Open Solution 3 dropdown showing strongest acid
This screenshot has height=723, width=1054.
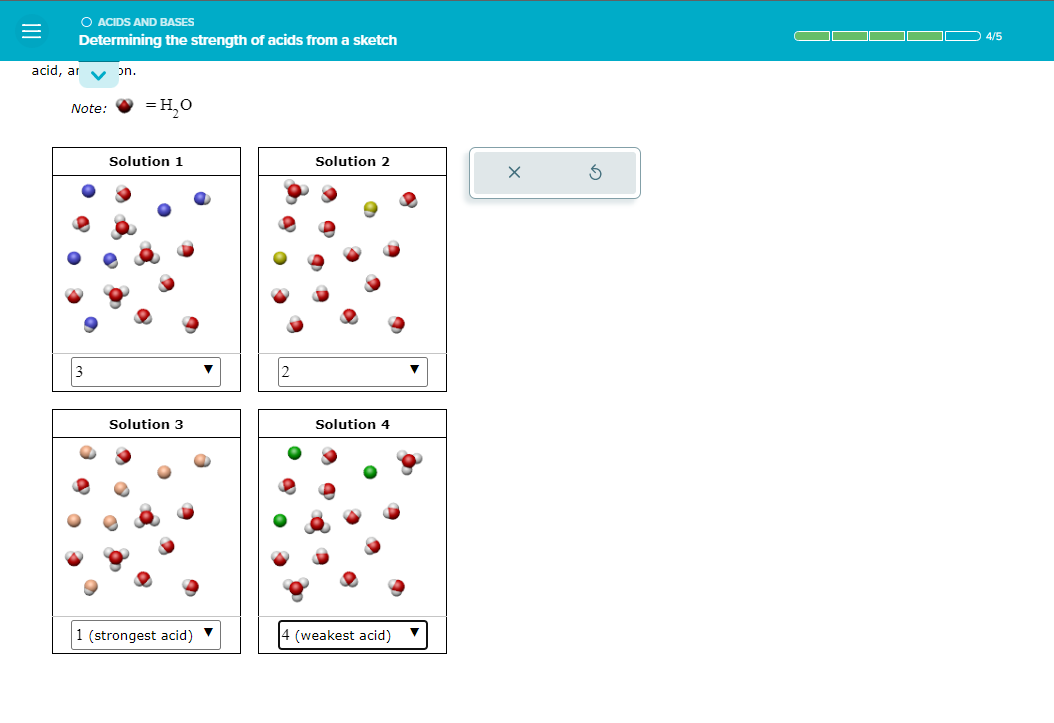coord(146,635)
